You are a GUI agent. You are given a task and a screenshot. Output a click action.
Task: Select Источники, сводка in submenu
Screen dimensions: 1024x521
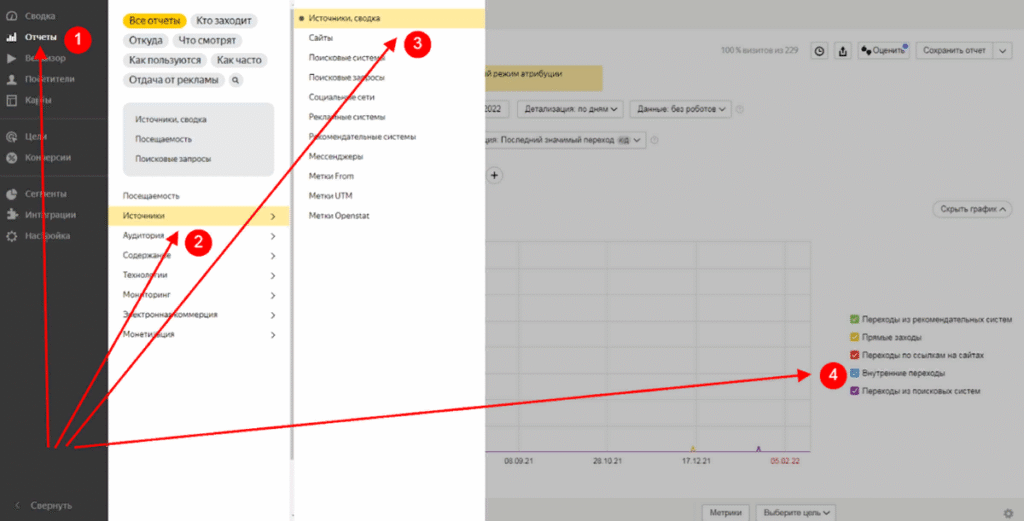(344, 18)
